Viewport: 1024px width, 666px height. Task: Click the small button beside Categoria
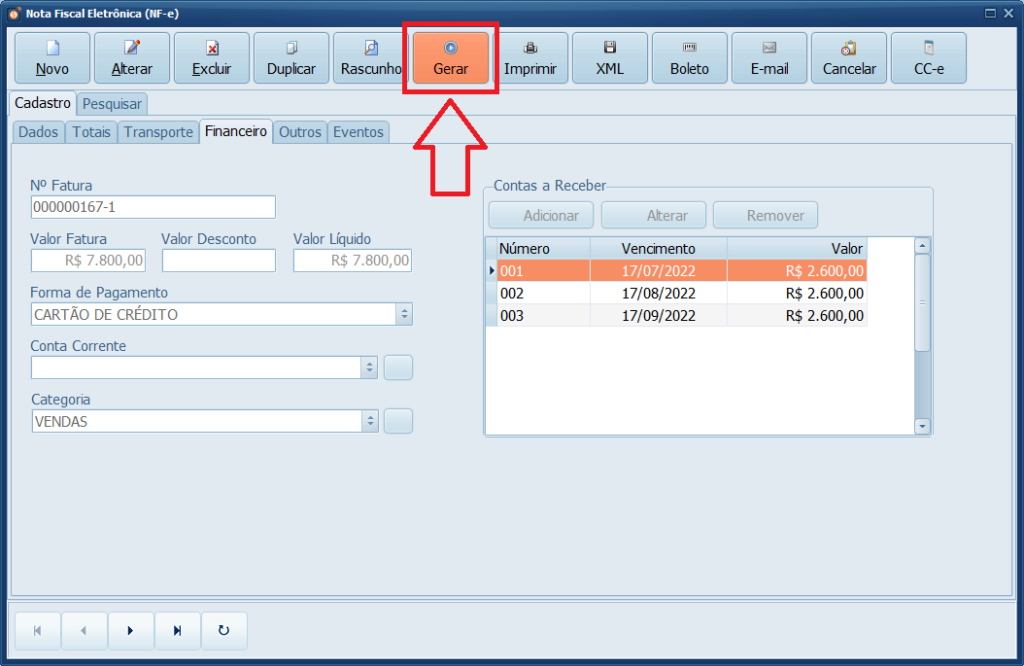398,422
